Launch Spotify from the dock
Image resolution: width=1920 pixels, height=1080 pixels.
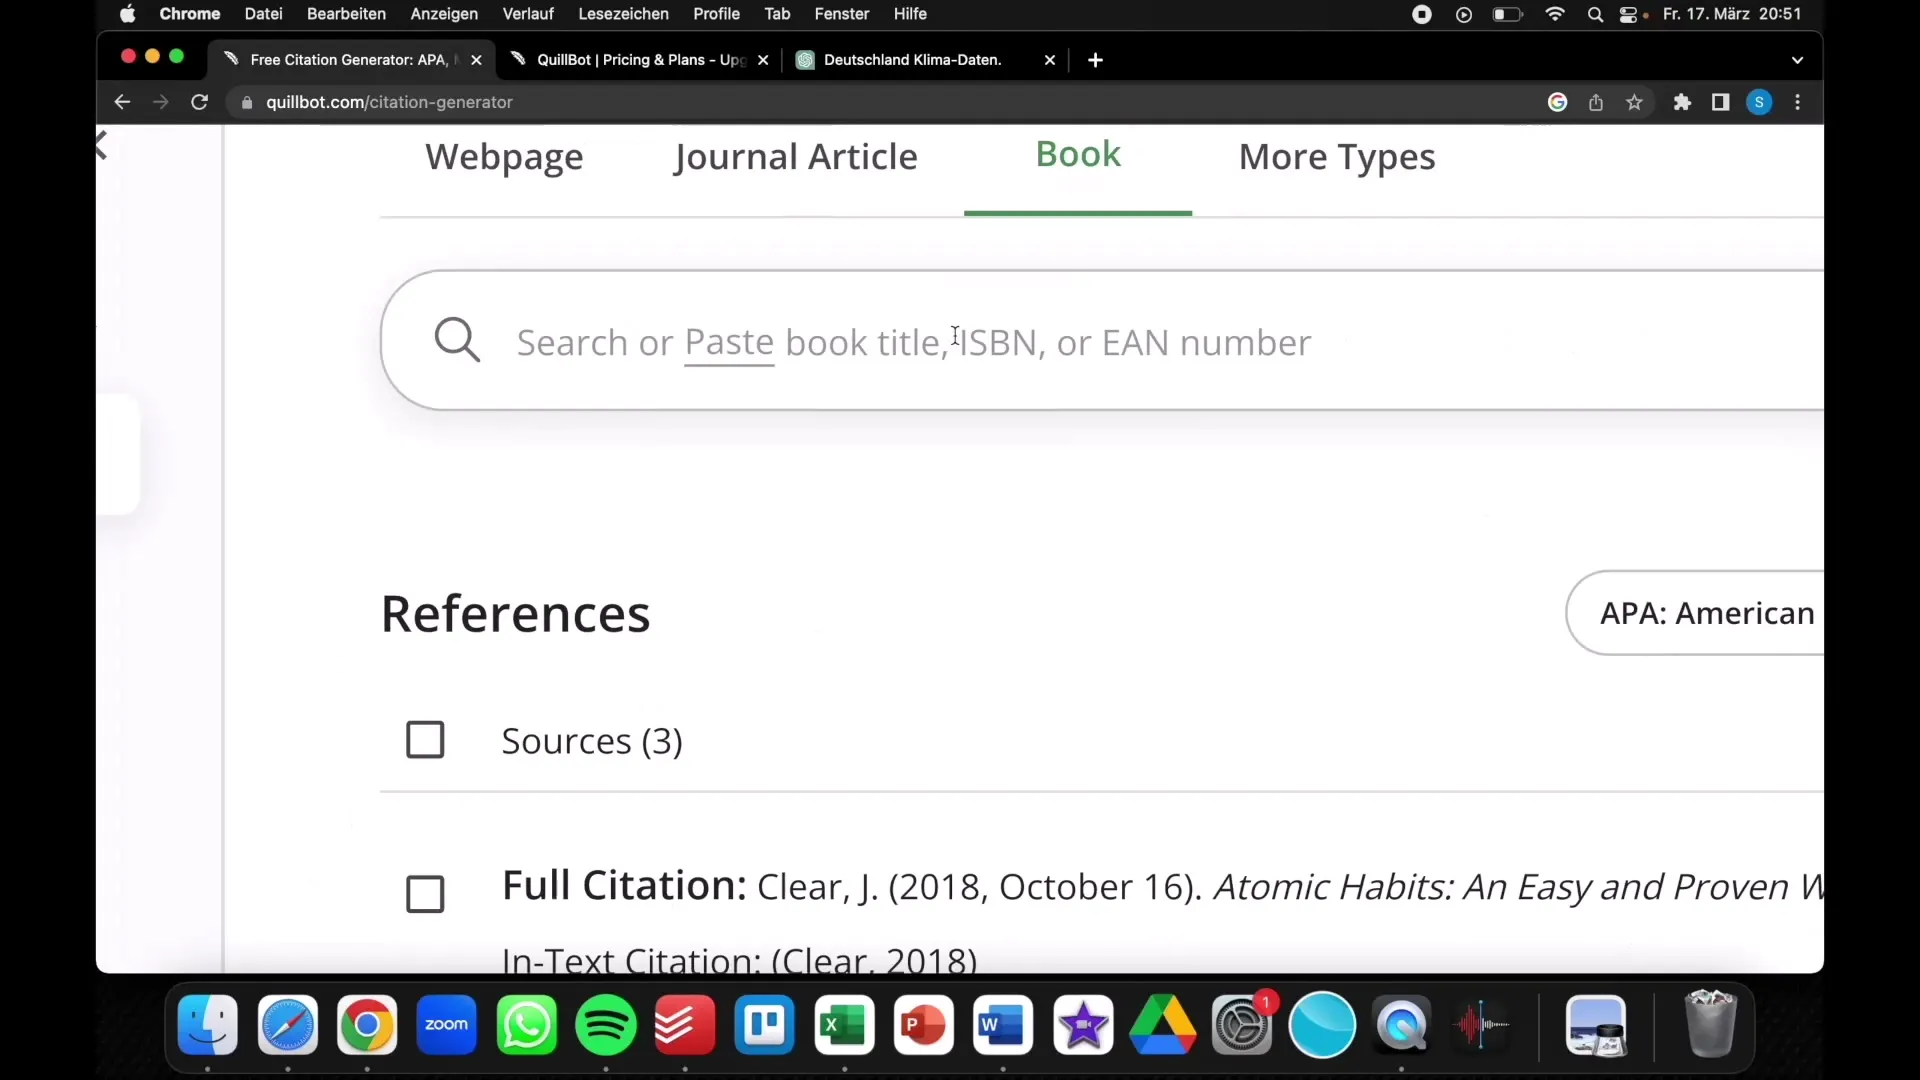click(607, 1025)
